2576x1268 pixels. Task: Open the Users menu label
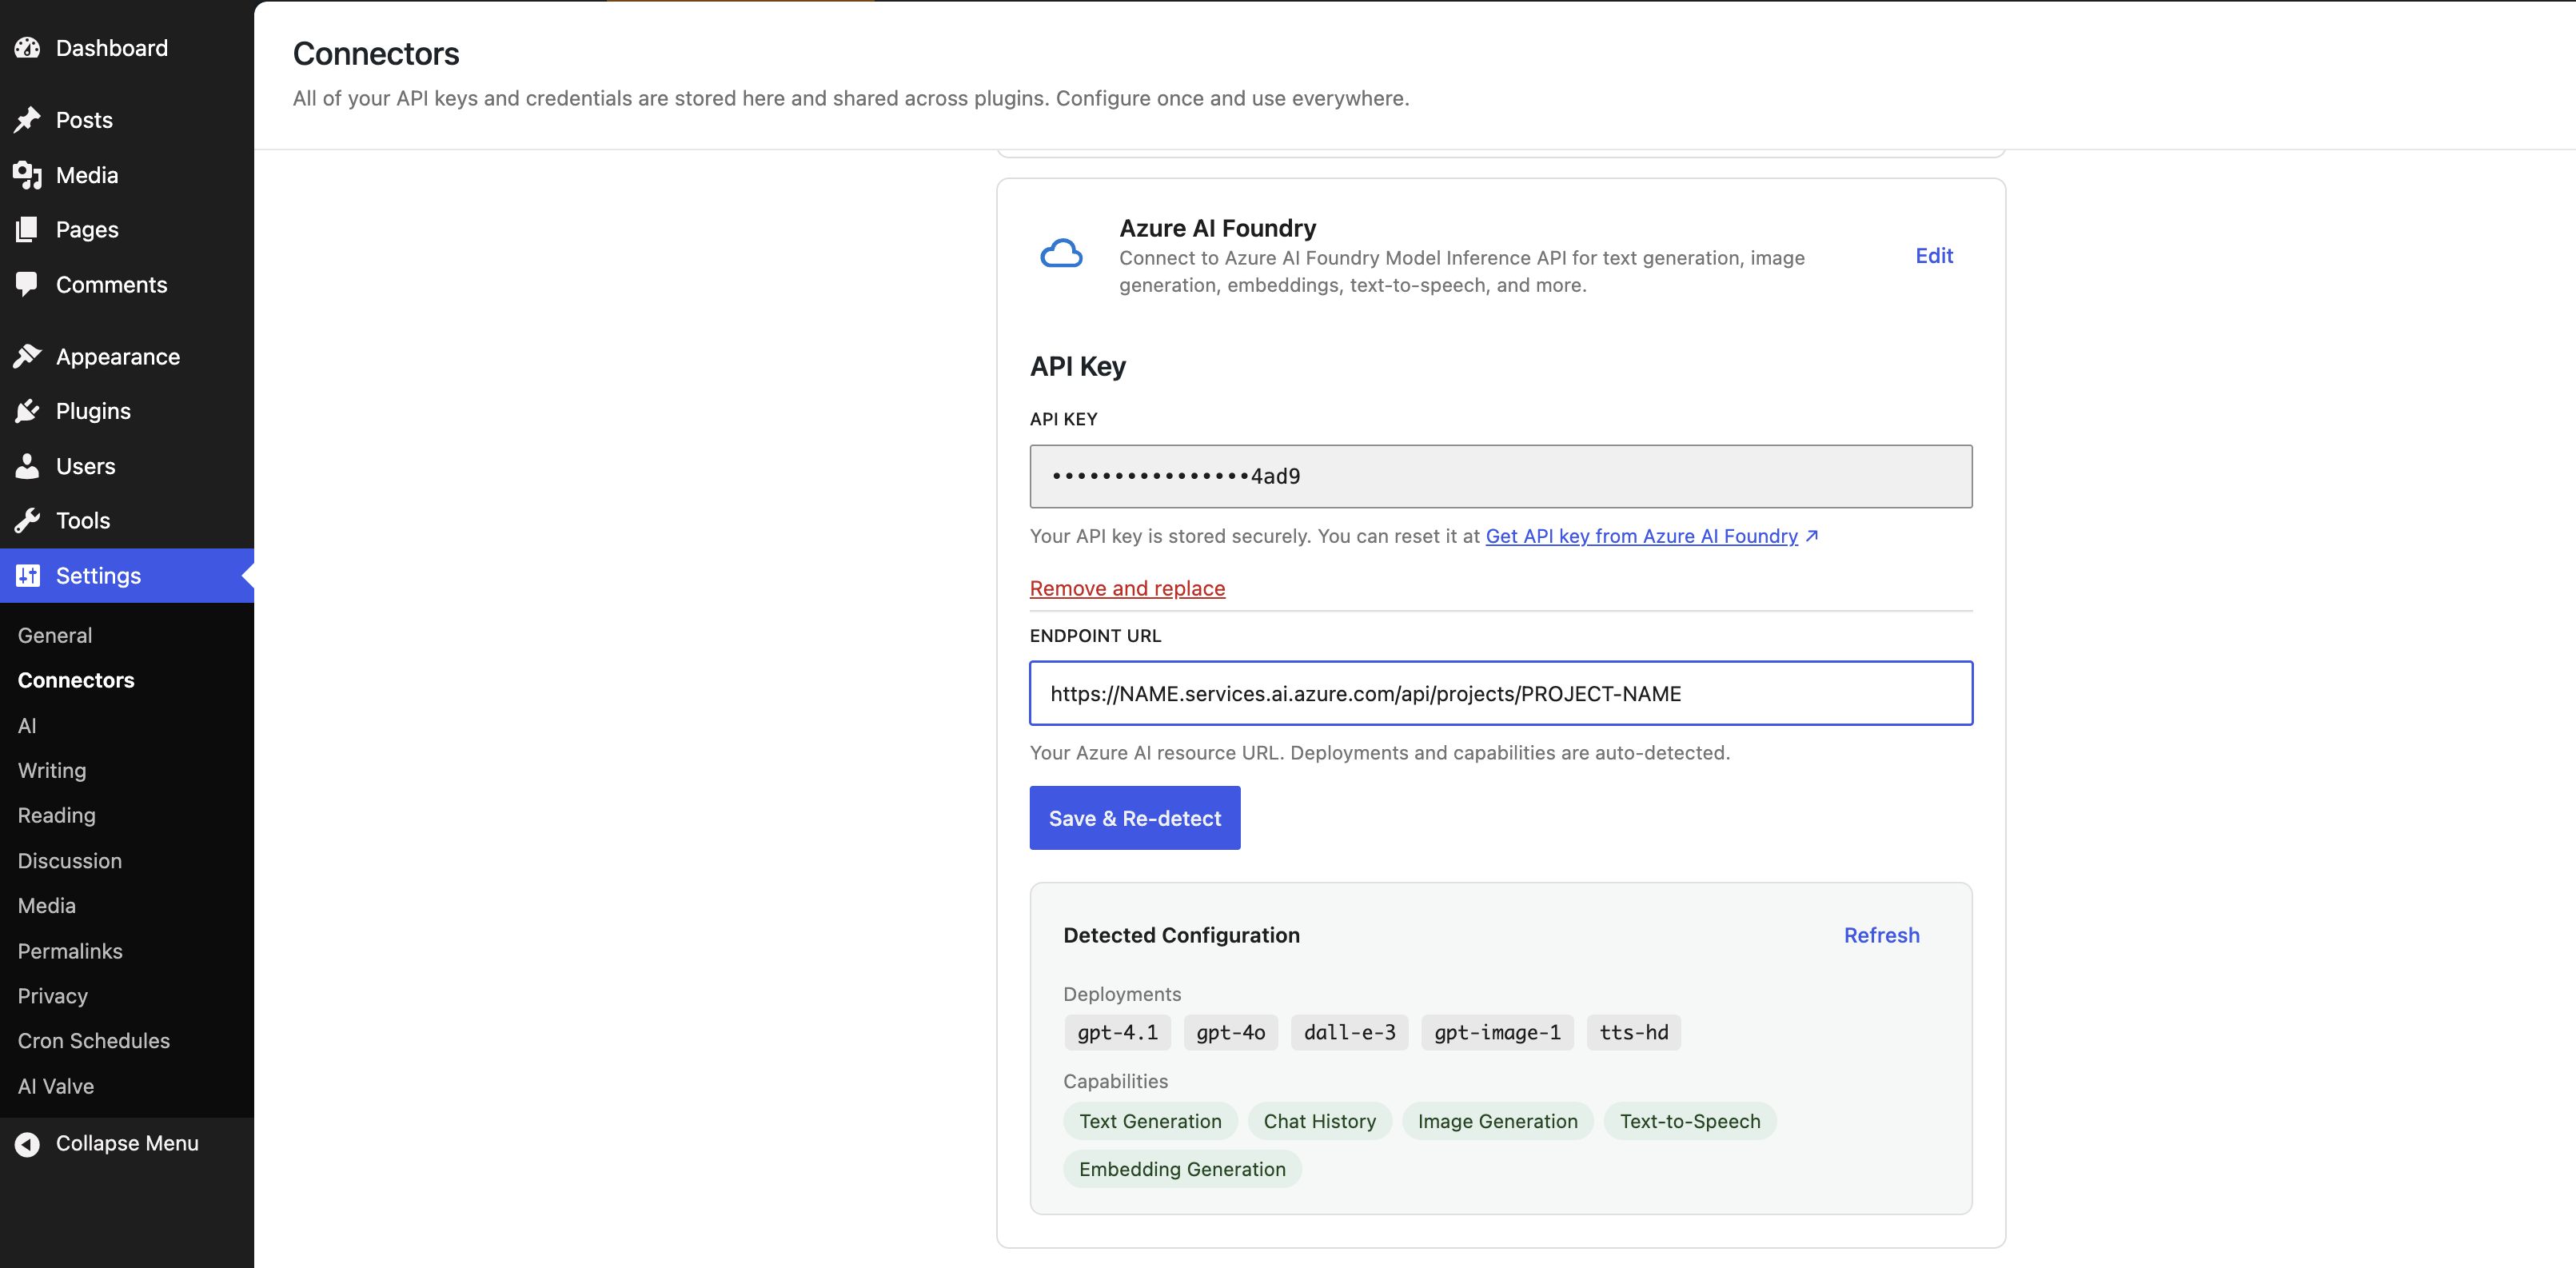85,466
